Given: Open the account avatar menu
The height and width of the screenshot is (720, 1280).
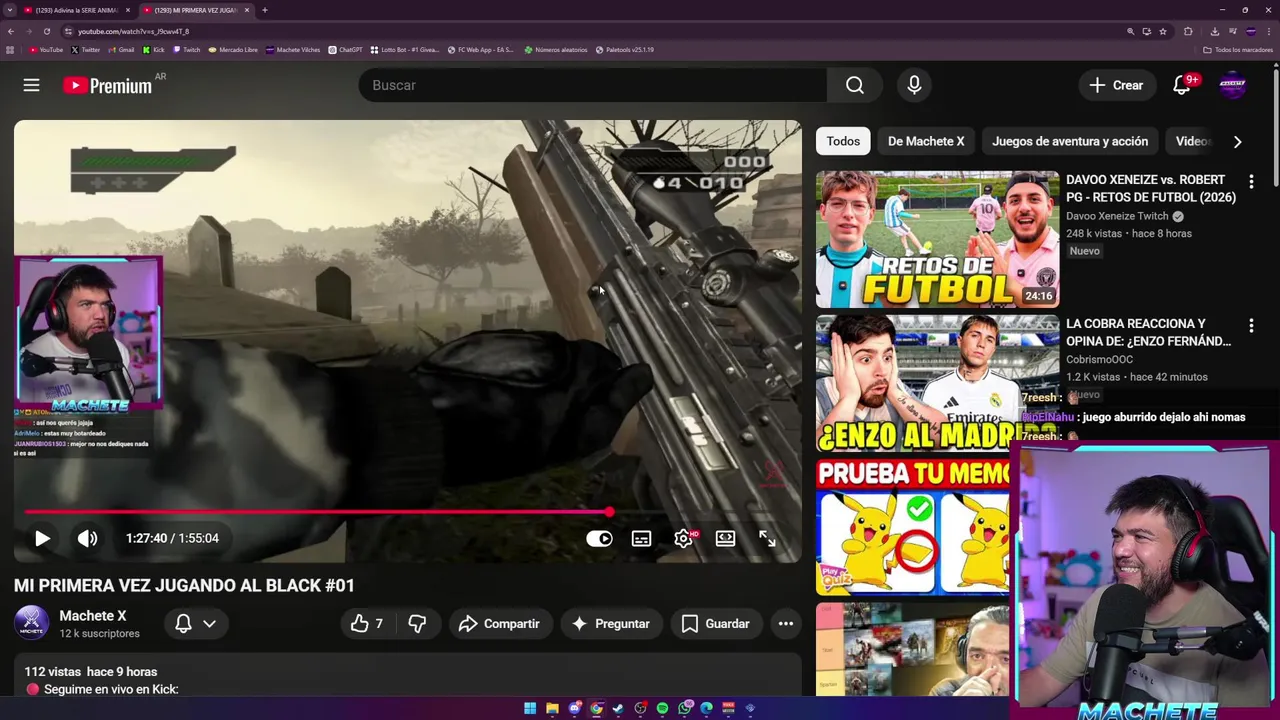Looking at the screenshot, I should click(x=1232, y=86).
